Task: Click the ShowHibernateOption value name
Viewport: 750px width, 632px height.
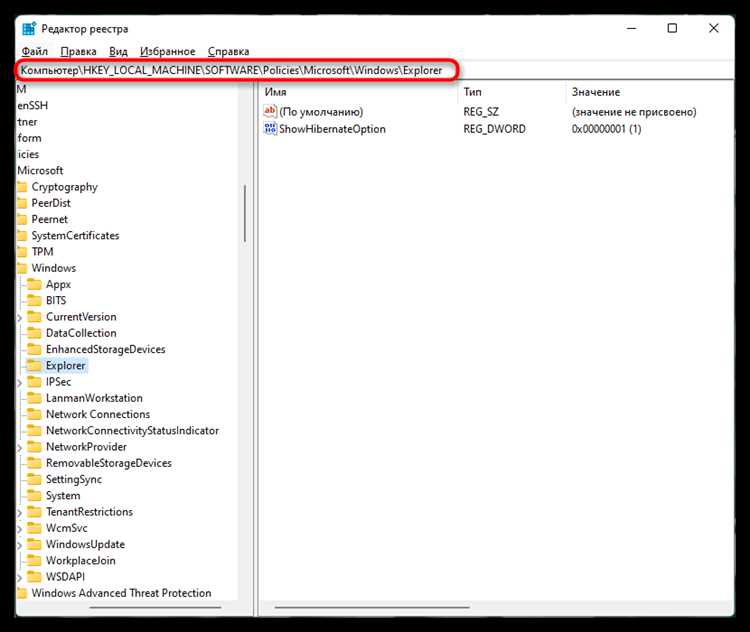Action: [x=332, y=129]
